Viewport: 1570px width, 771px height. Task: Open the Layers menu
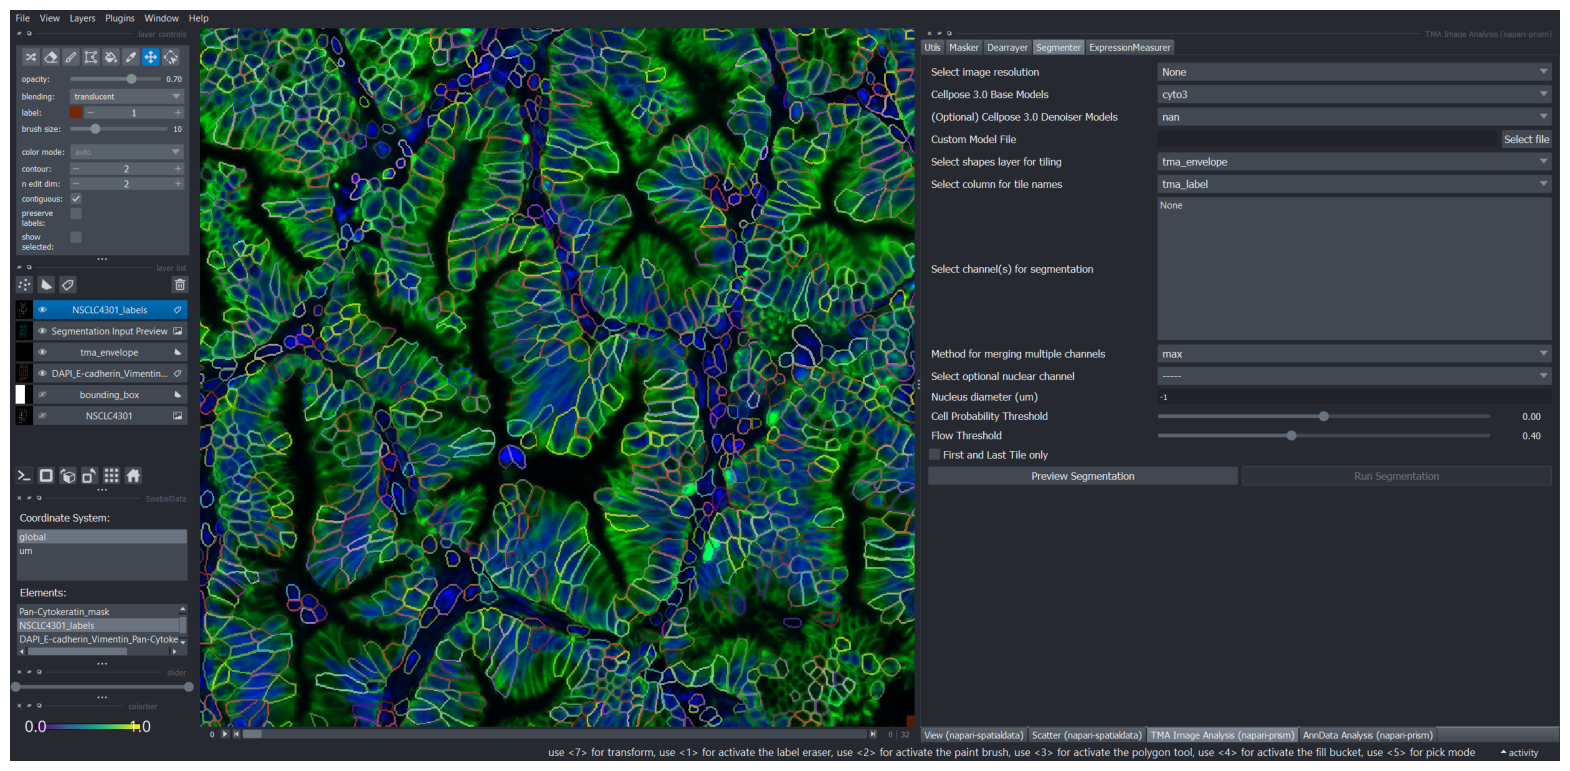tap(82, 18)
